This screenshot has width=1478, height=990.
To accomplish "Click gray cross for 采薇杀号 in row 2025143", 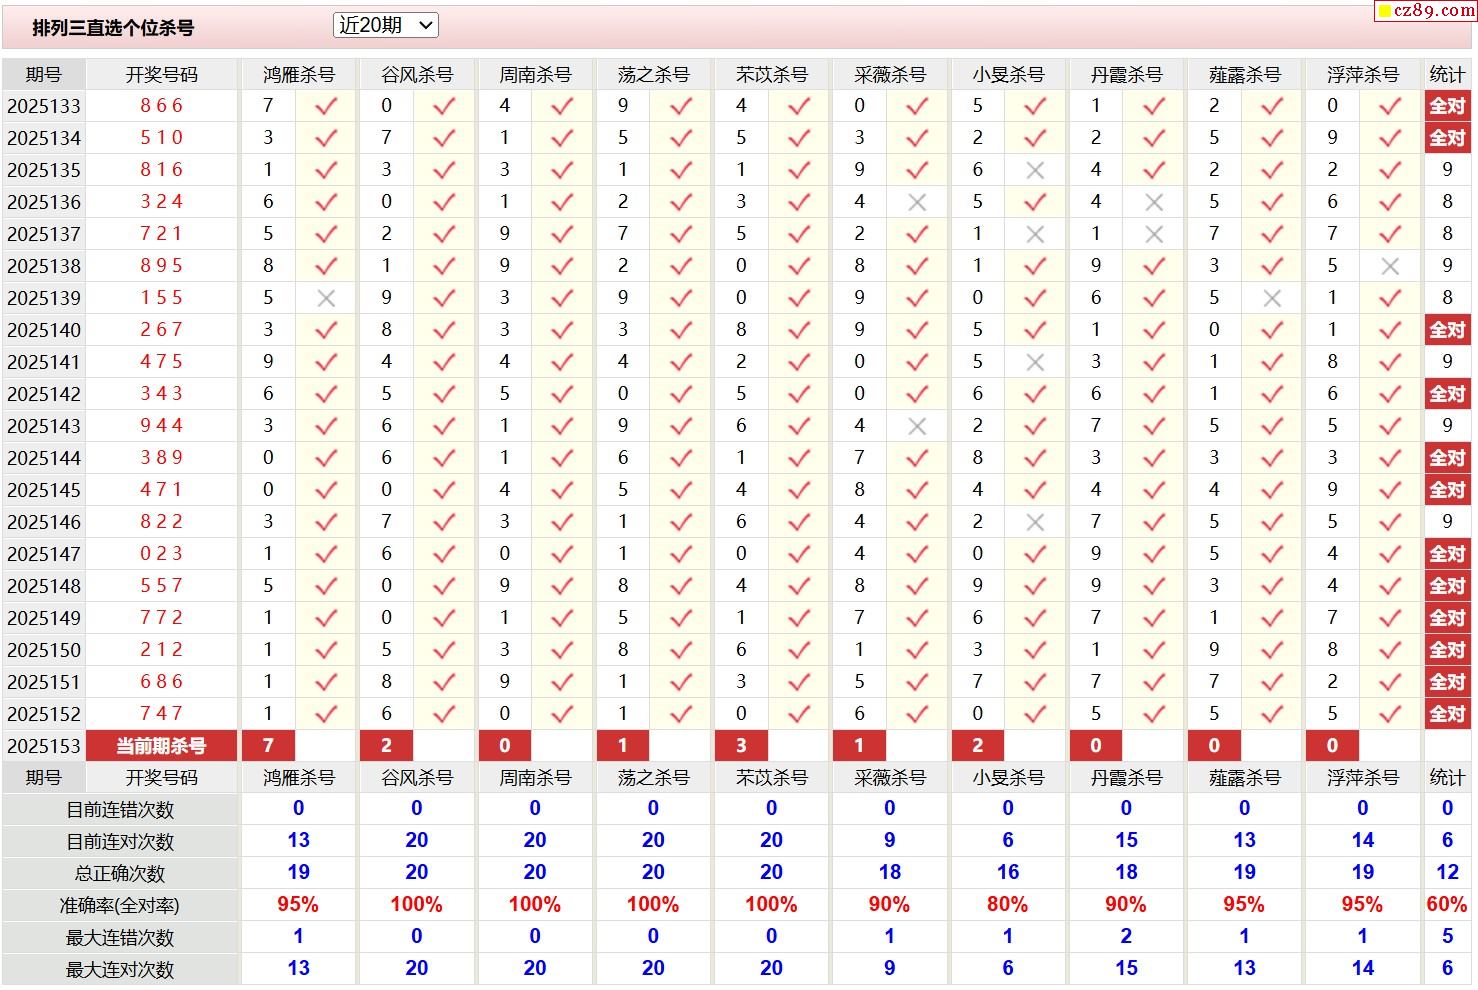I will click(917, 426).
